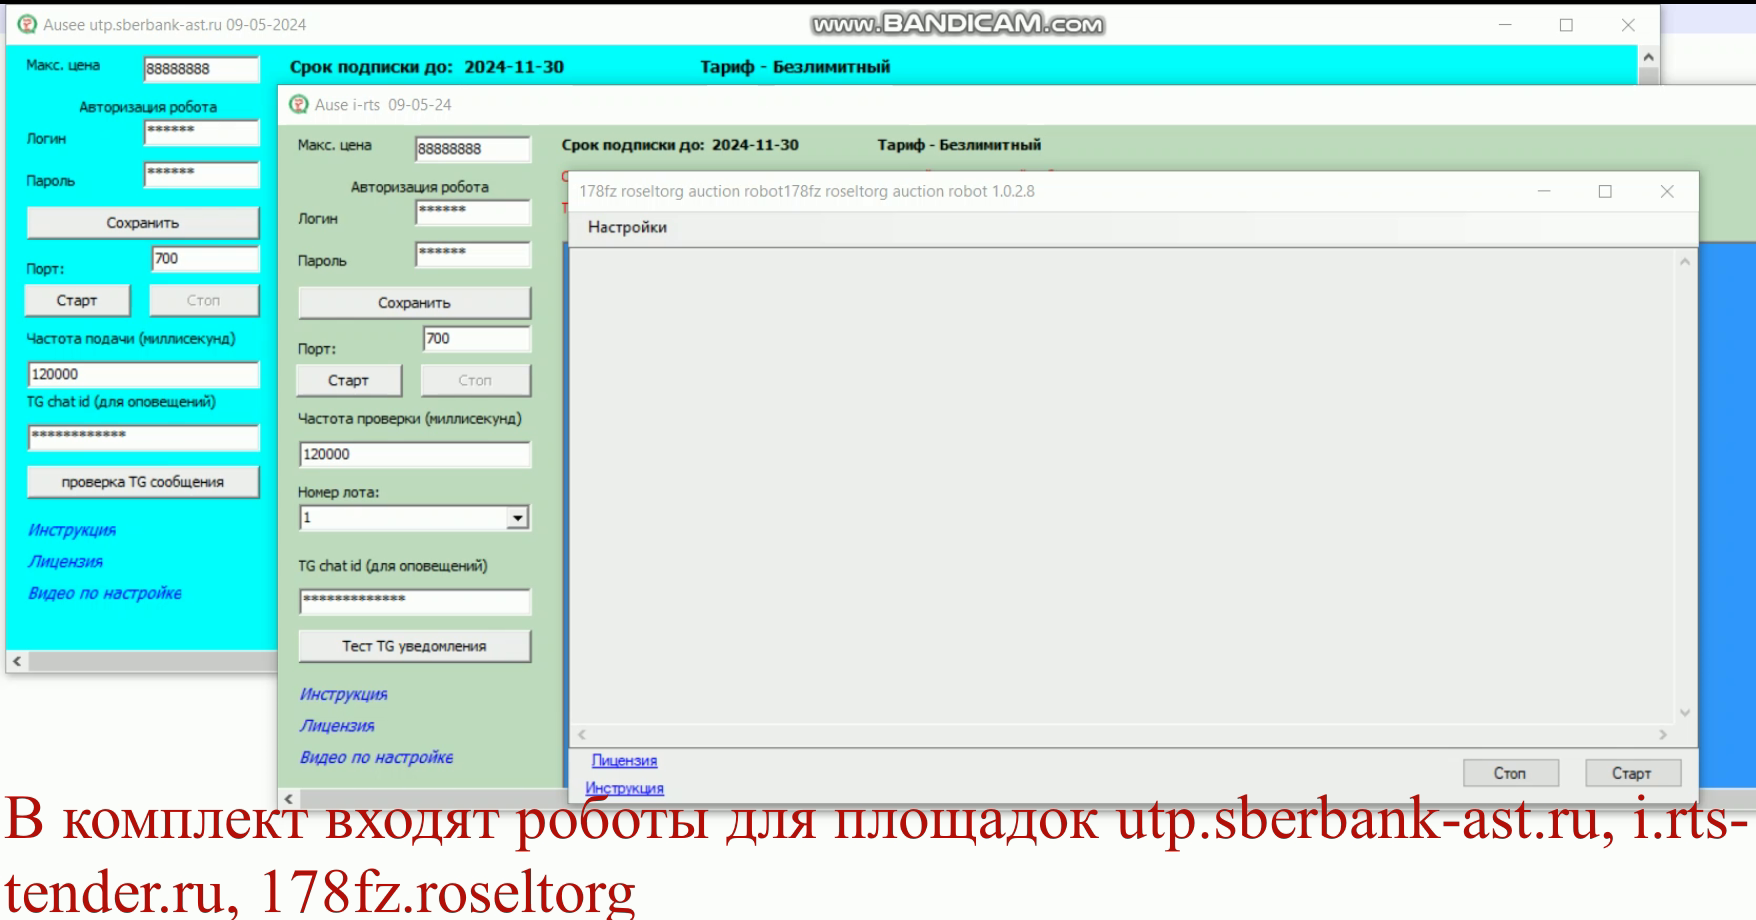This screenshot has height=920, width=1756.
Task: Click scroll-up arrow in sberbank-ast window scrollbar
Action: (1649, 58)
